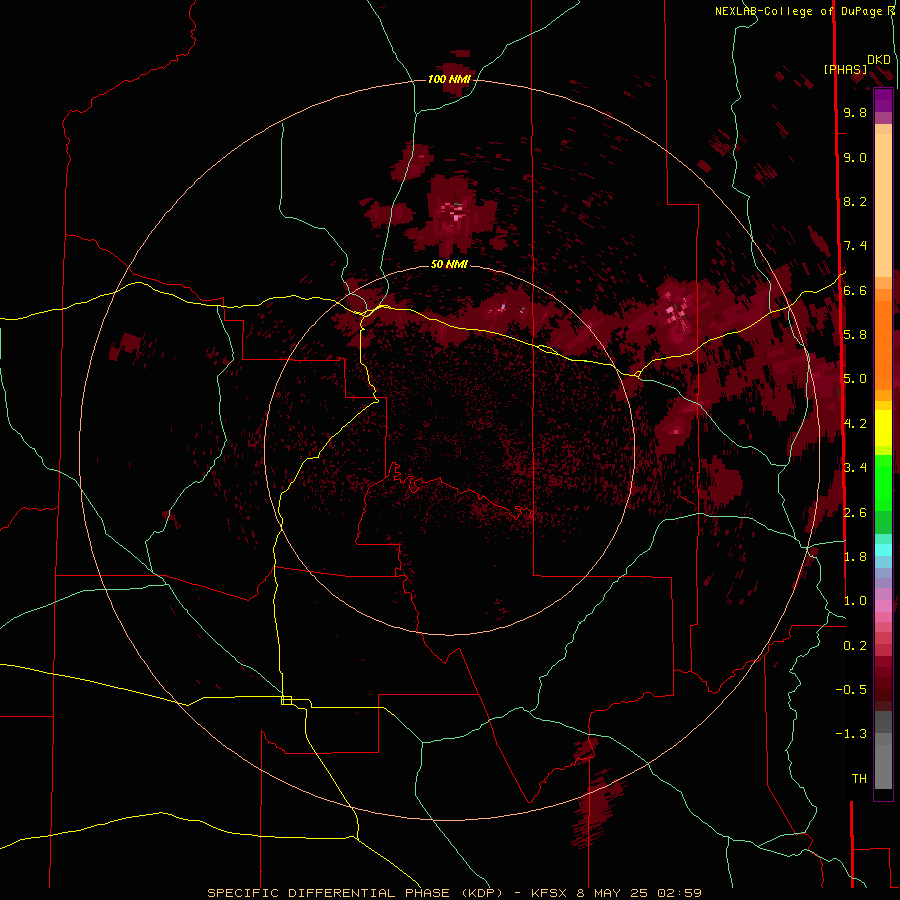The image size is (900, 900).
Task: Click the 5.0 scale value
Action: [855, 379]
